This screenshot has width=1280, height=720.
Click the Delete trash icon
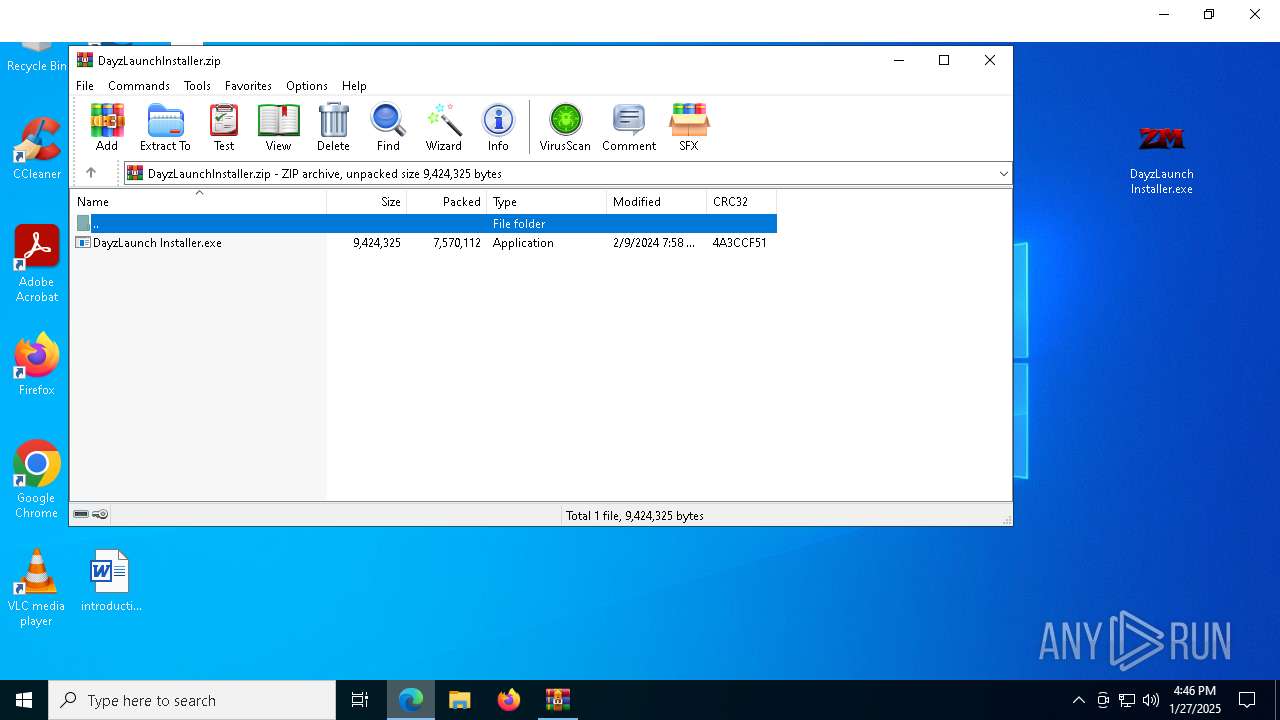click(x=333, y=127)
